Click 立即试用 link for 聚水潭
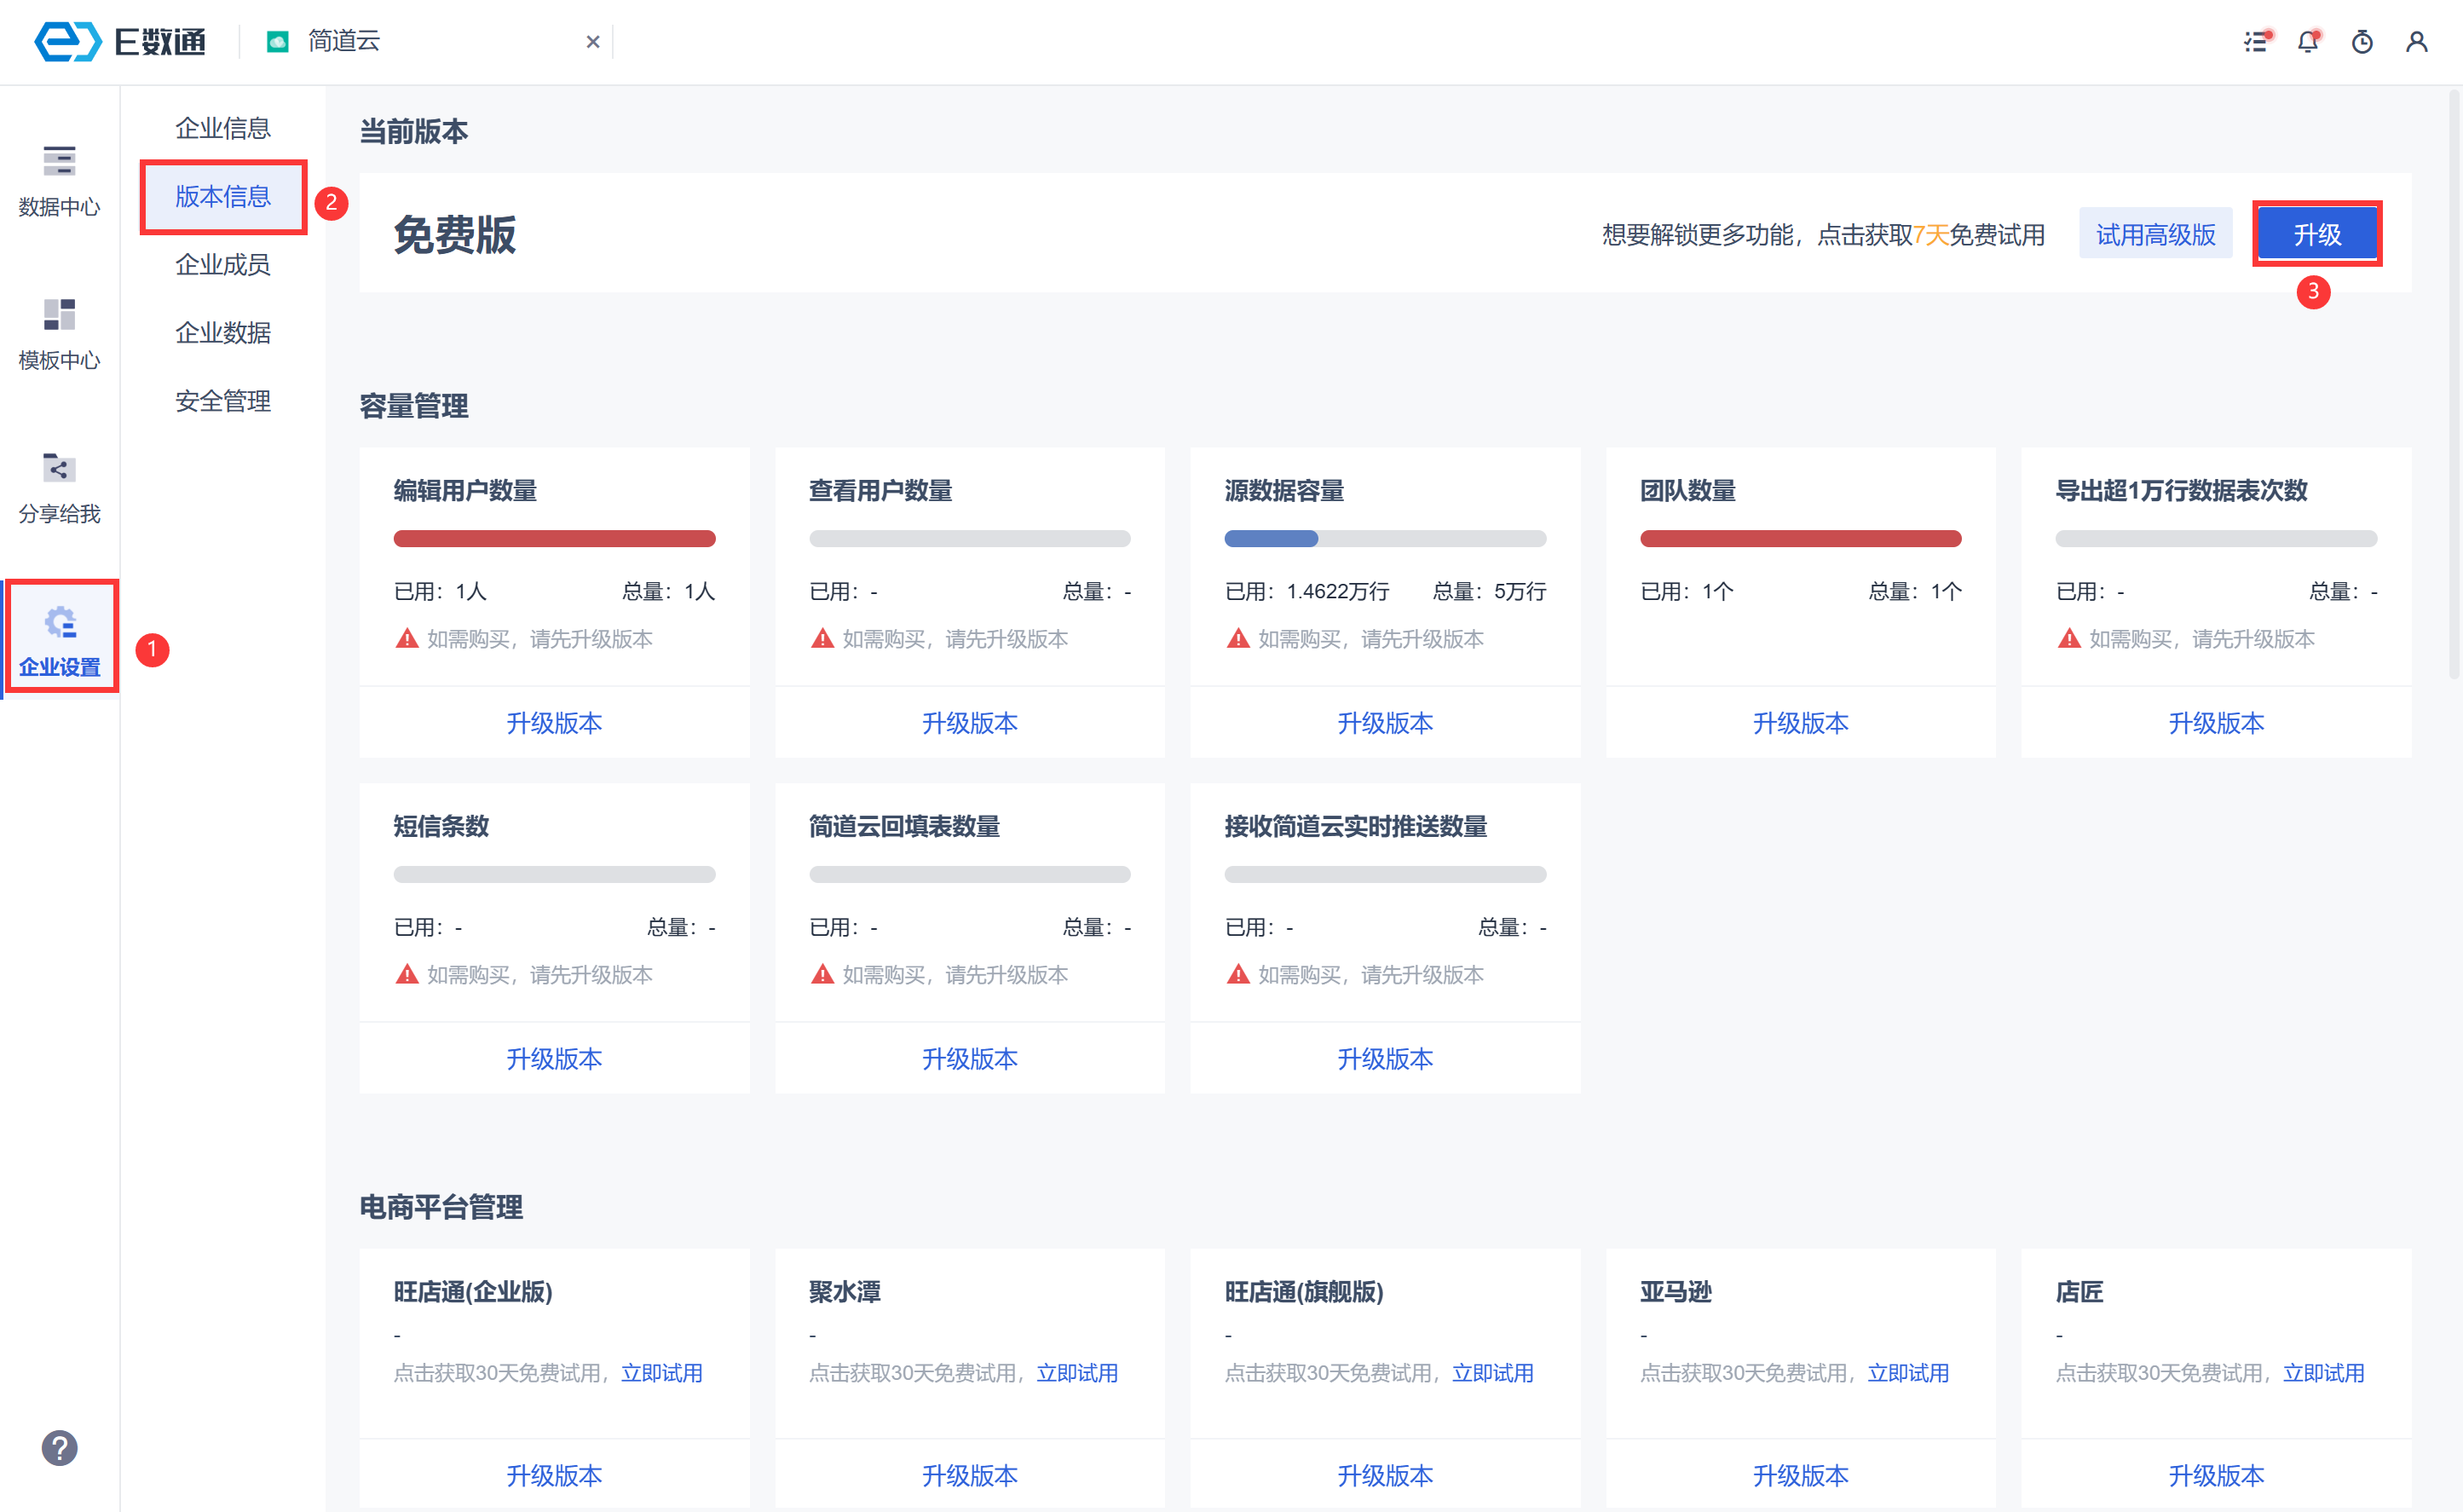 1076,1372
